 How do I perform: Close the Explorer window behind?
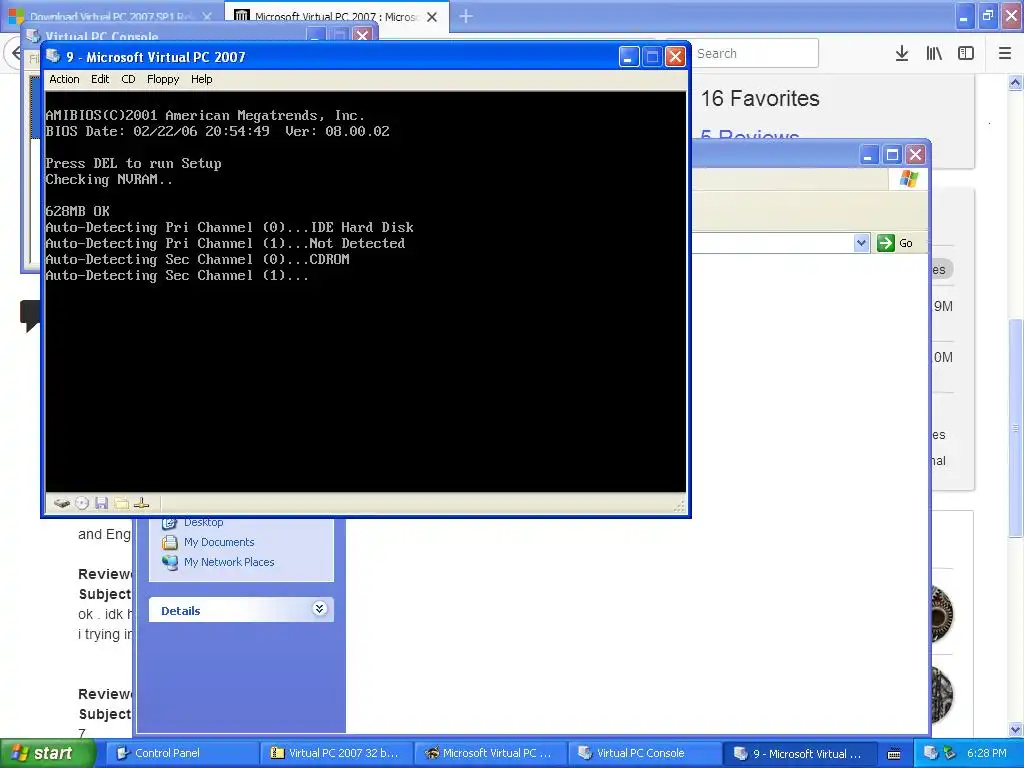pyautogui.click(x=916, y=155)
